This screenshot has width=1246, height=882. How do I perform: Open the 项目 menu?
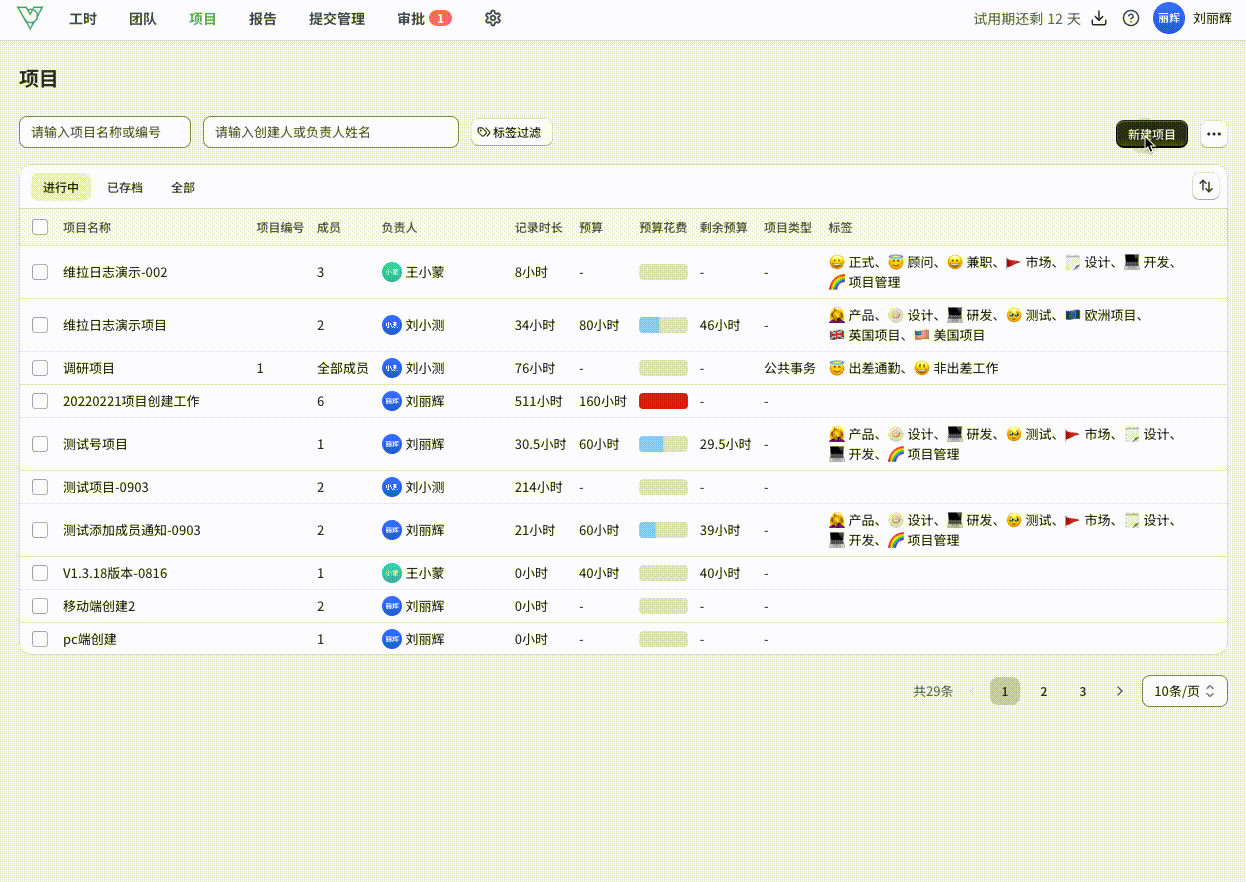tap(203, 18)
